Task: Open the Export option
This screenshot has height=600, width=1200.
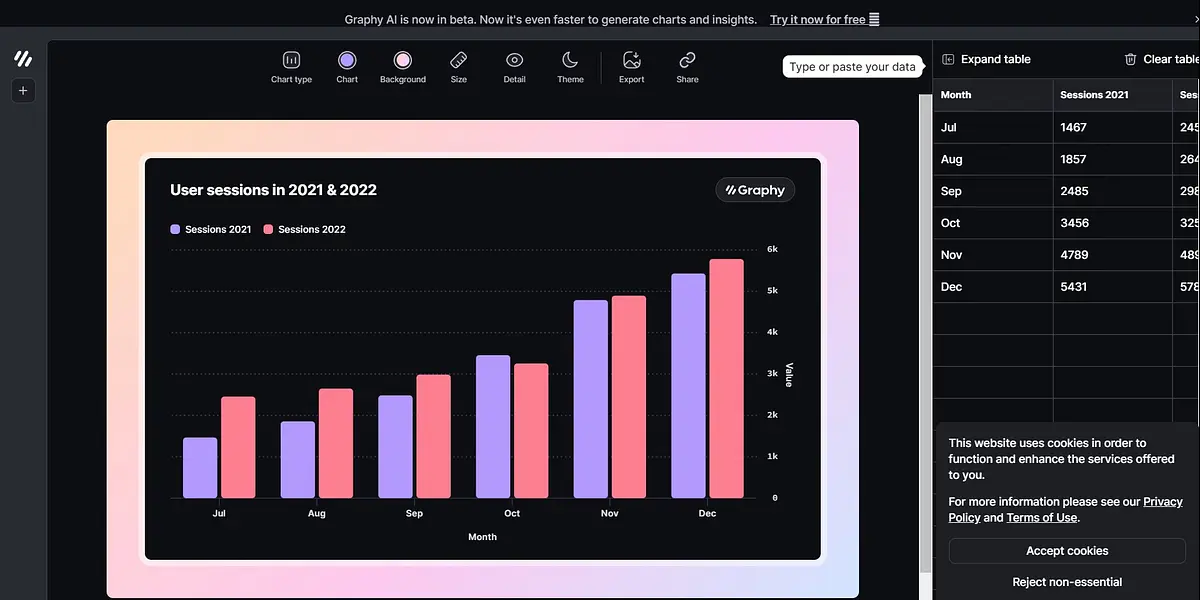Action: click(632, 67)
